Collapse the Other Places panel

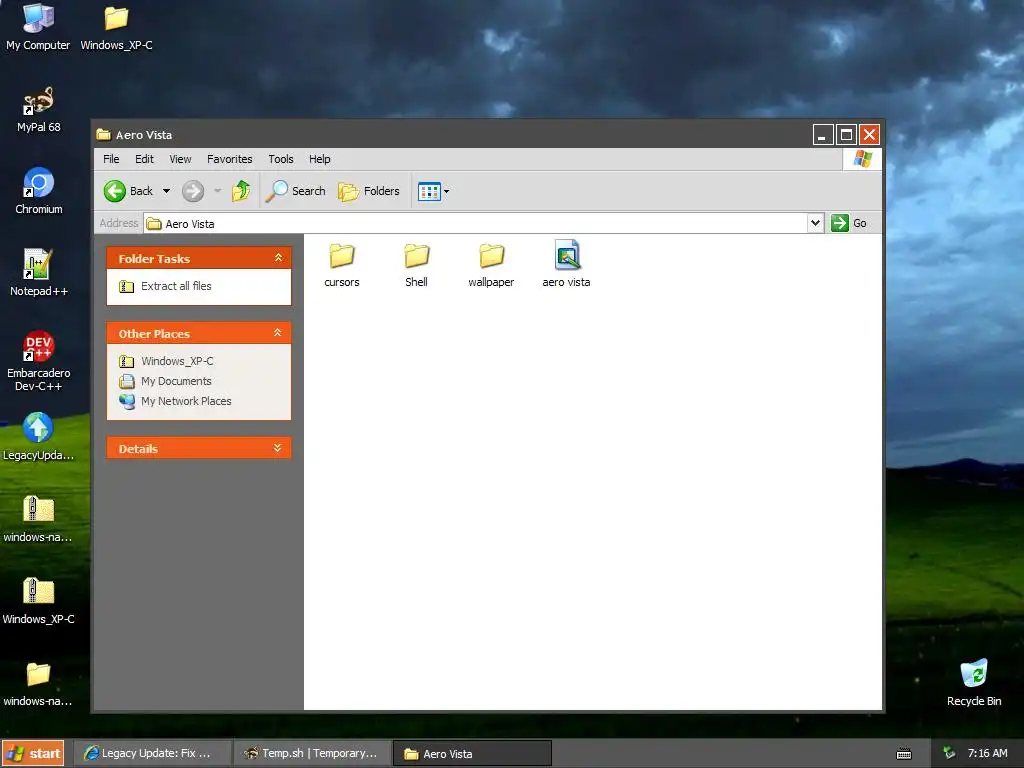(278, 333)
